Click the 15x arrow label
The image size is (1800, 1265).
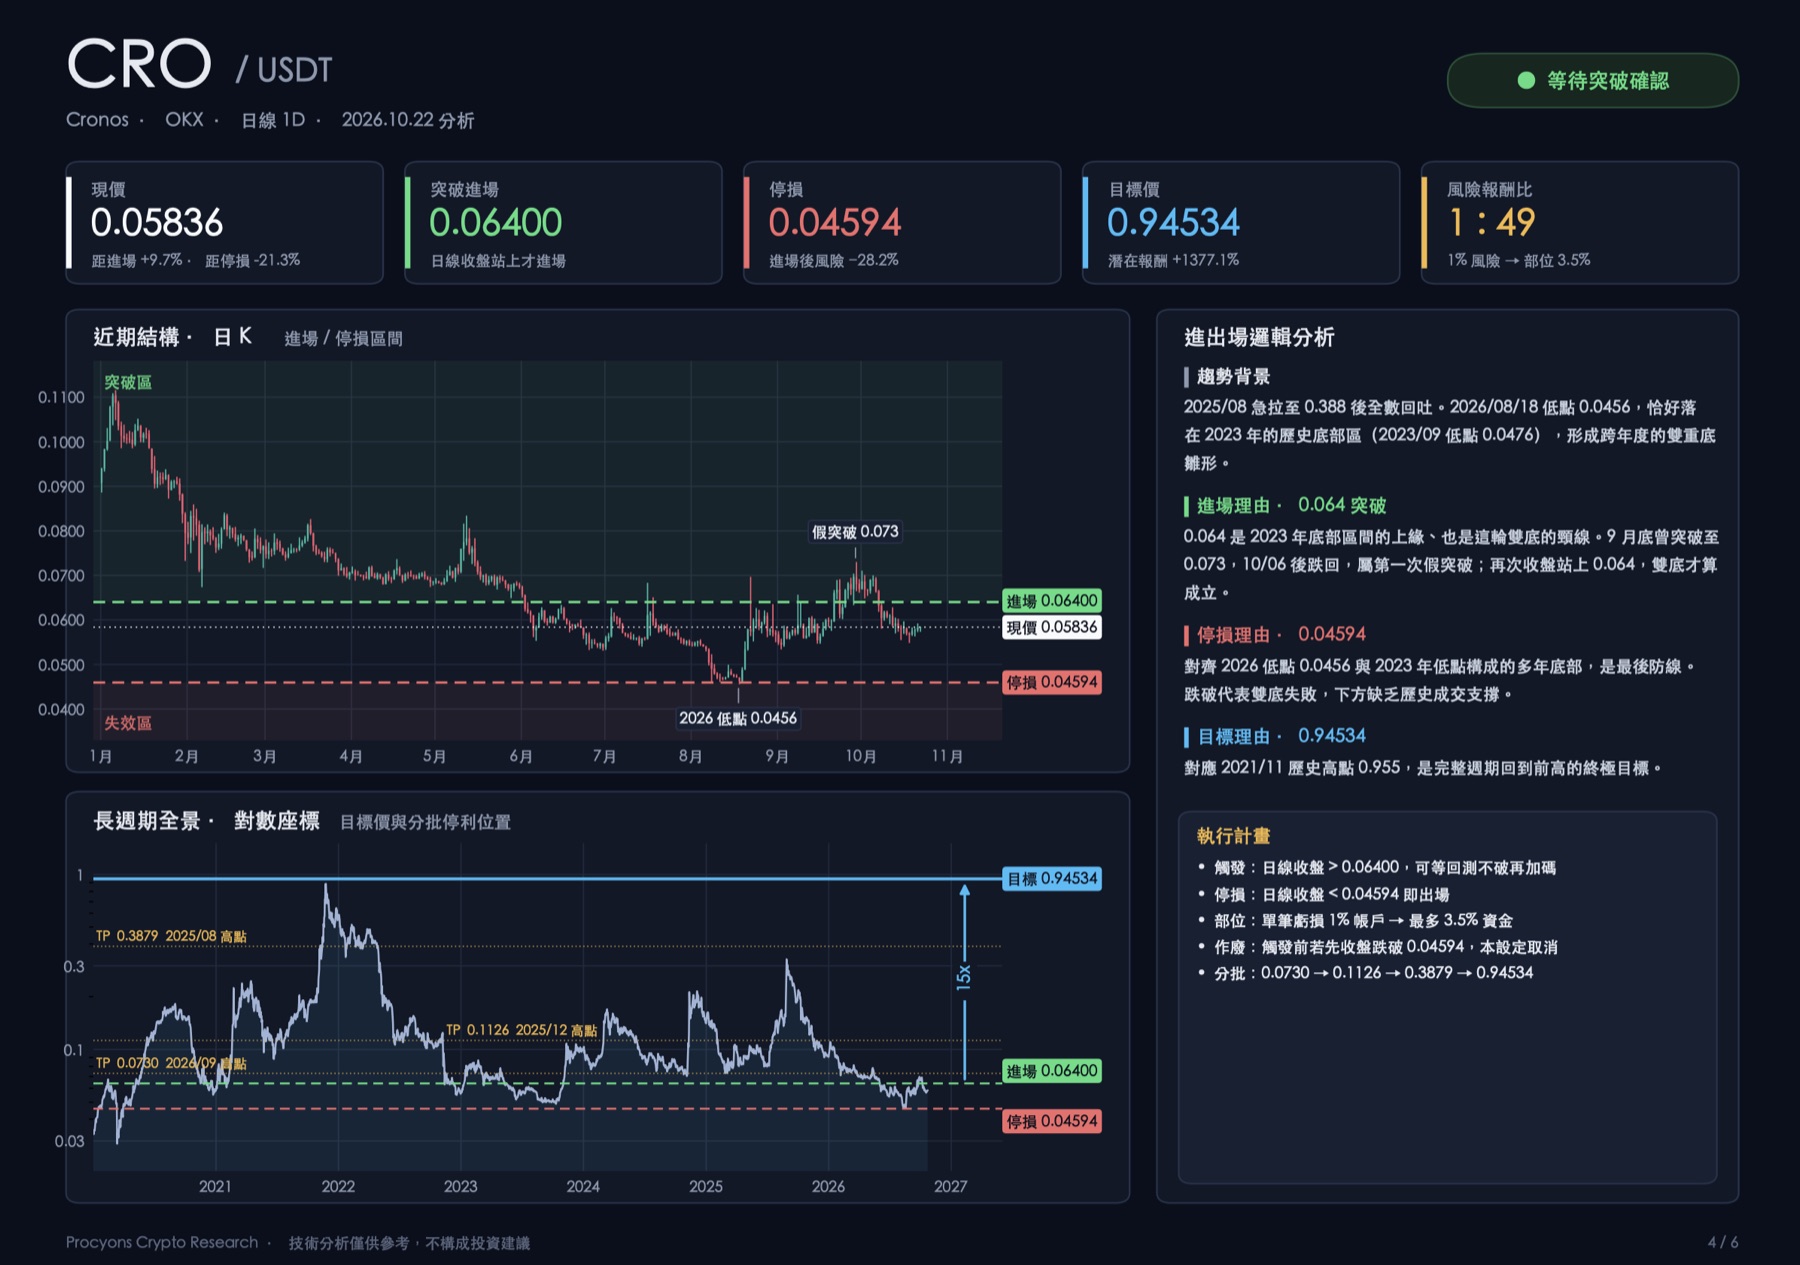tap(963, 978)
